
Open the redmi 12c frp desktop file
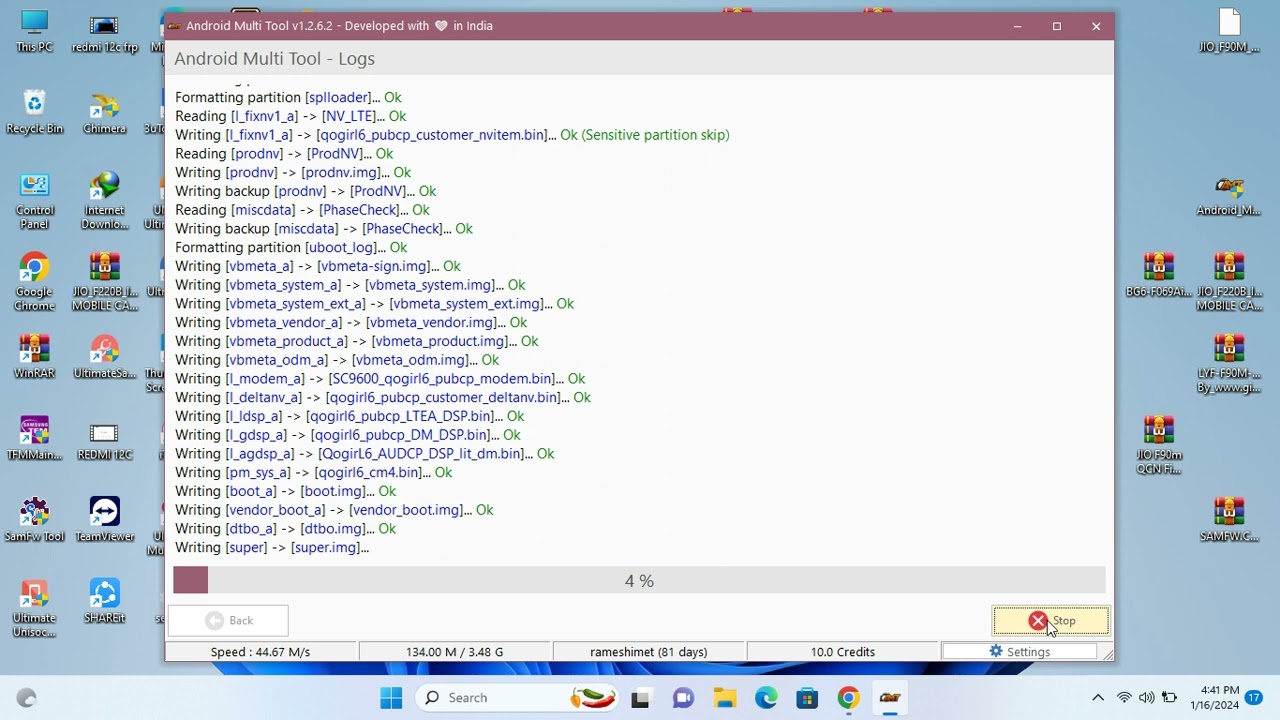pos(104,32)
